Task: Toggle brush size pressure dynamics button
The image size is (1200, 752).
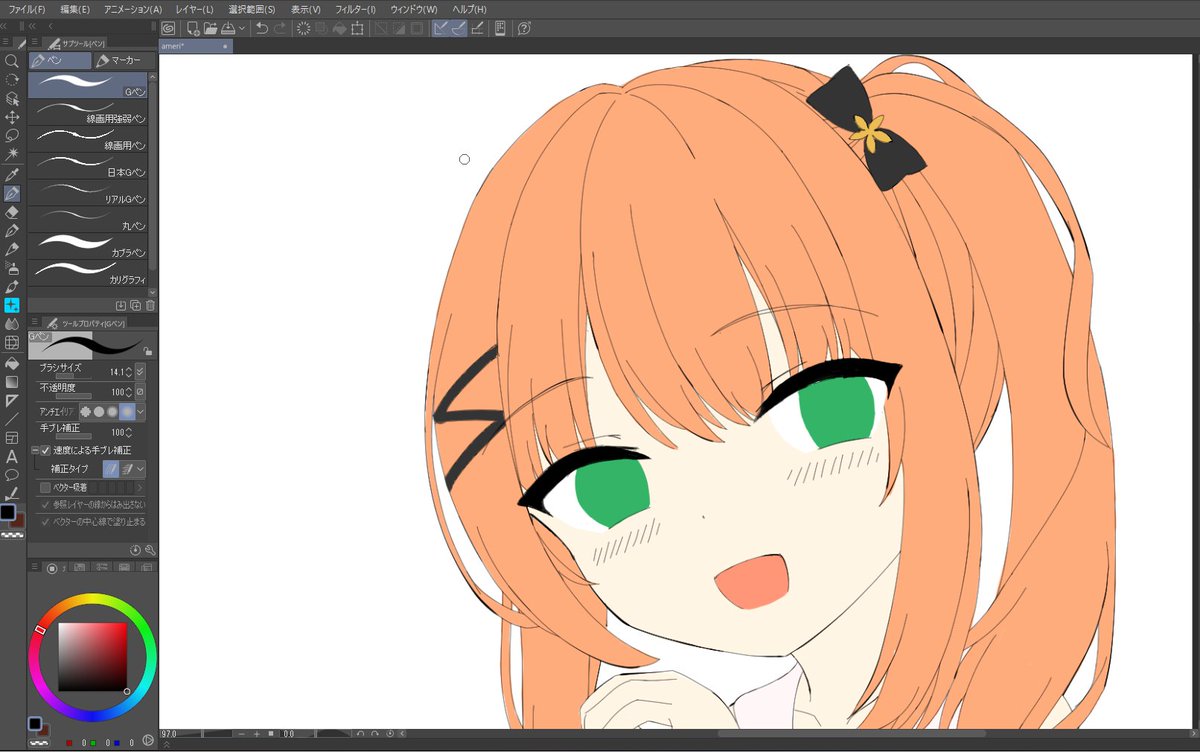Action: click(140, 372)
